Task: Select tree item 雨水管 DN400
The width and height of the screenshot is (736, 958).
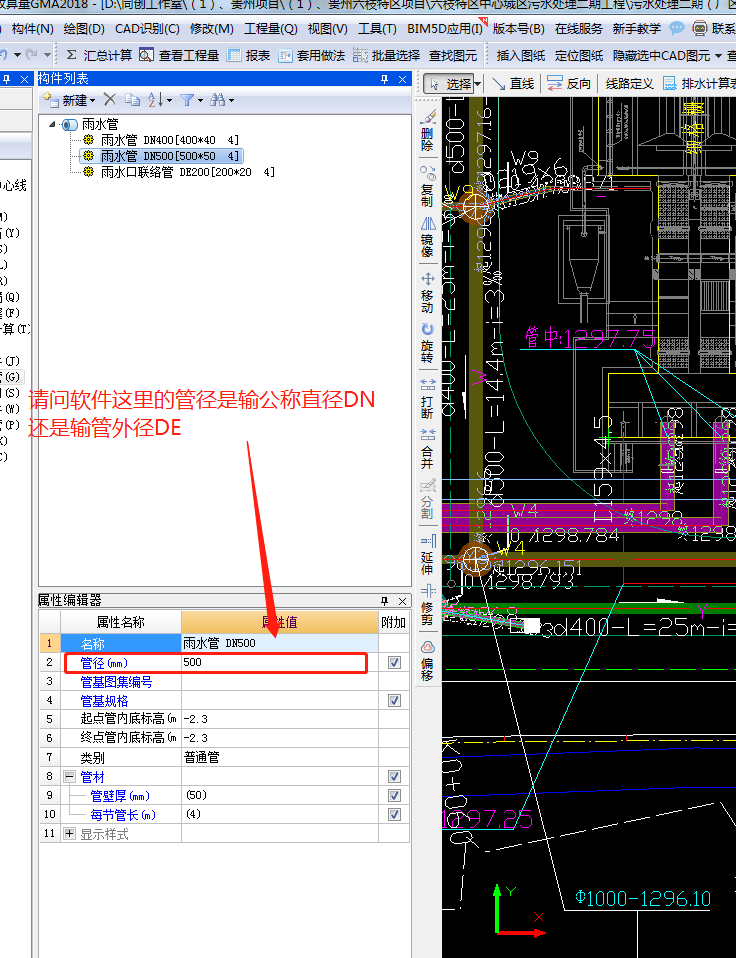Action: [x=170, y=140]
